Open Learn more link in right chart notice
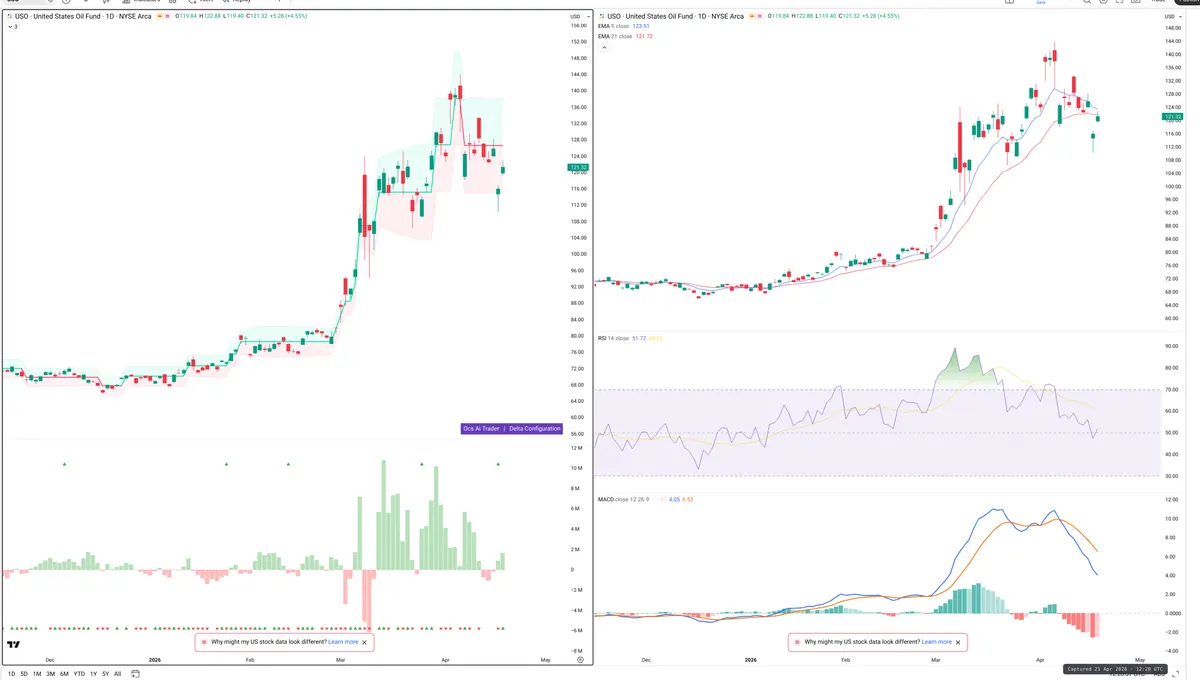This screenshot has width=1200, height=680. pyautogui.click(x=936, y=642)
